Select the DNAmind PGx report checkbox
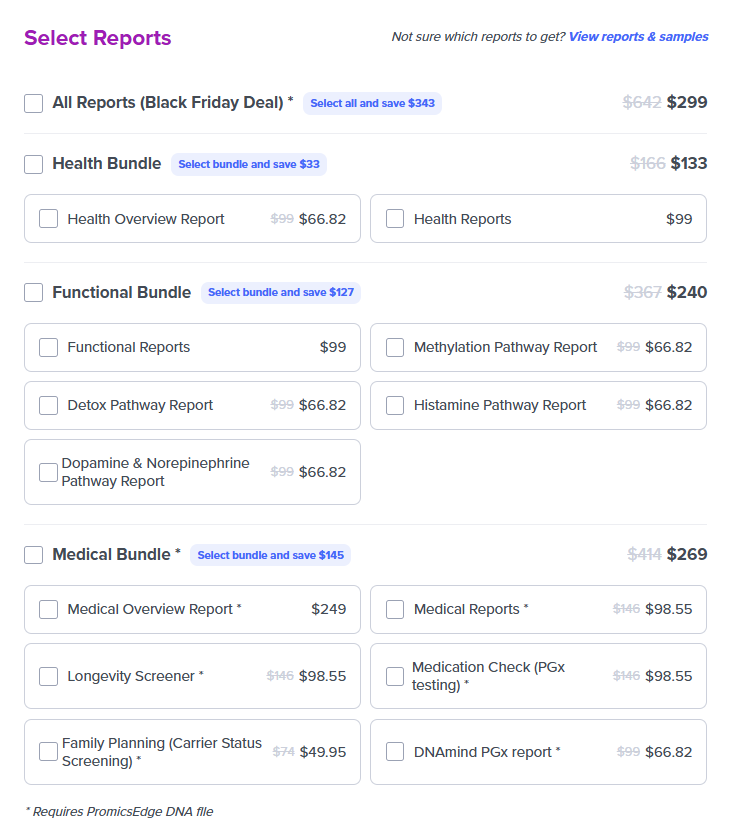 tap(395, 751)
